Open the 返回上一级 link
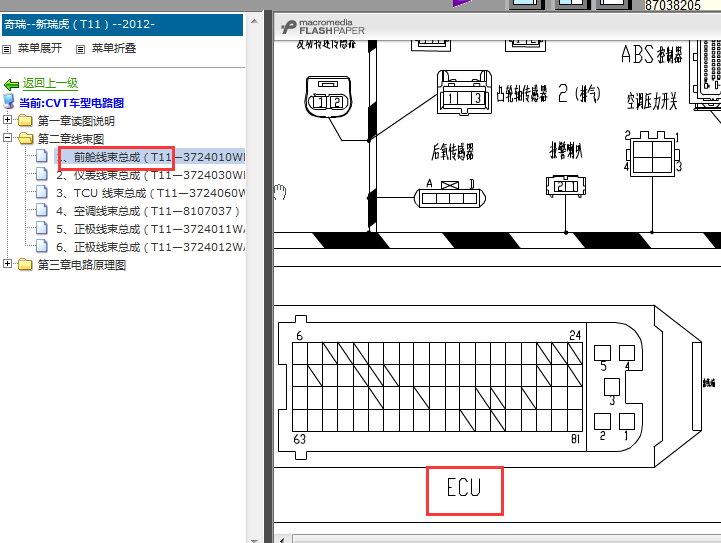 pos(51,83)
